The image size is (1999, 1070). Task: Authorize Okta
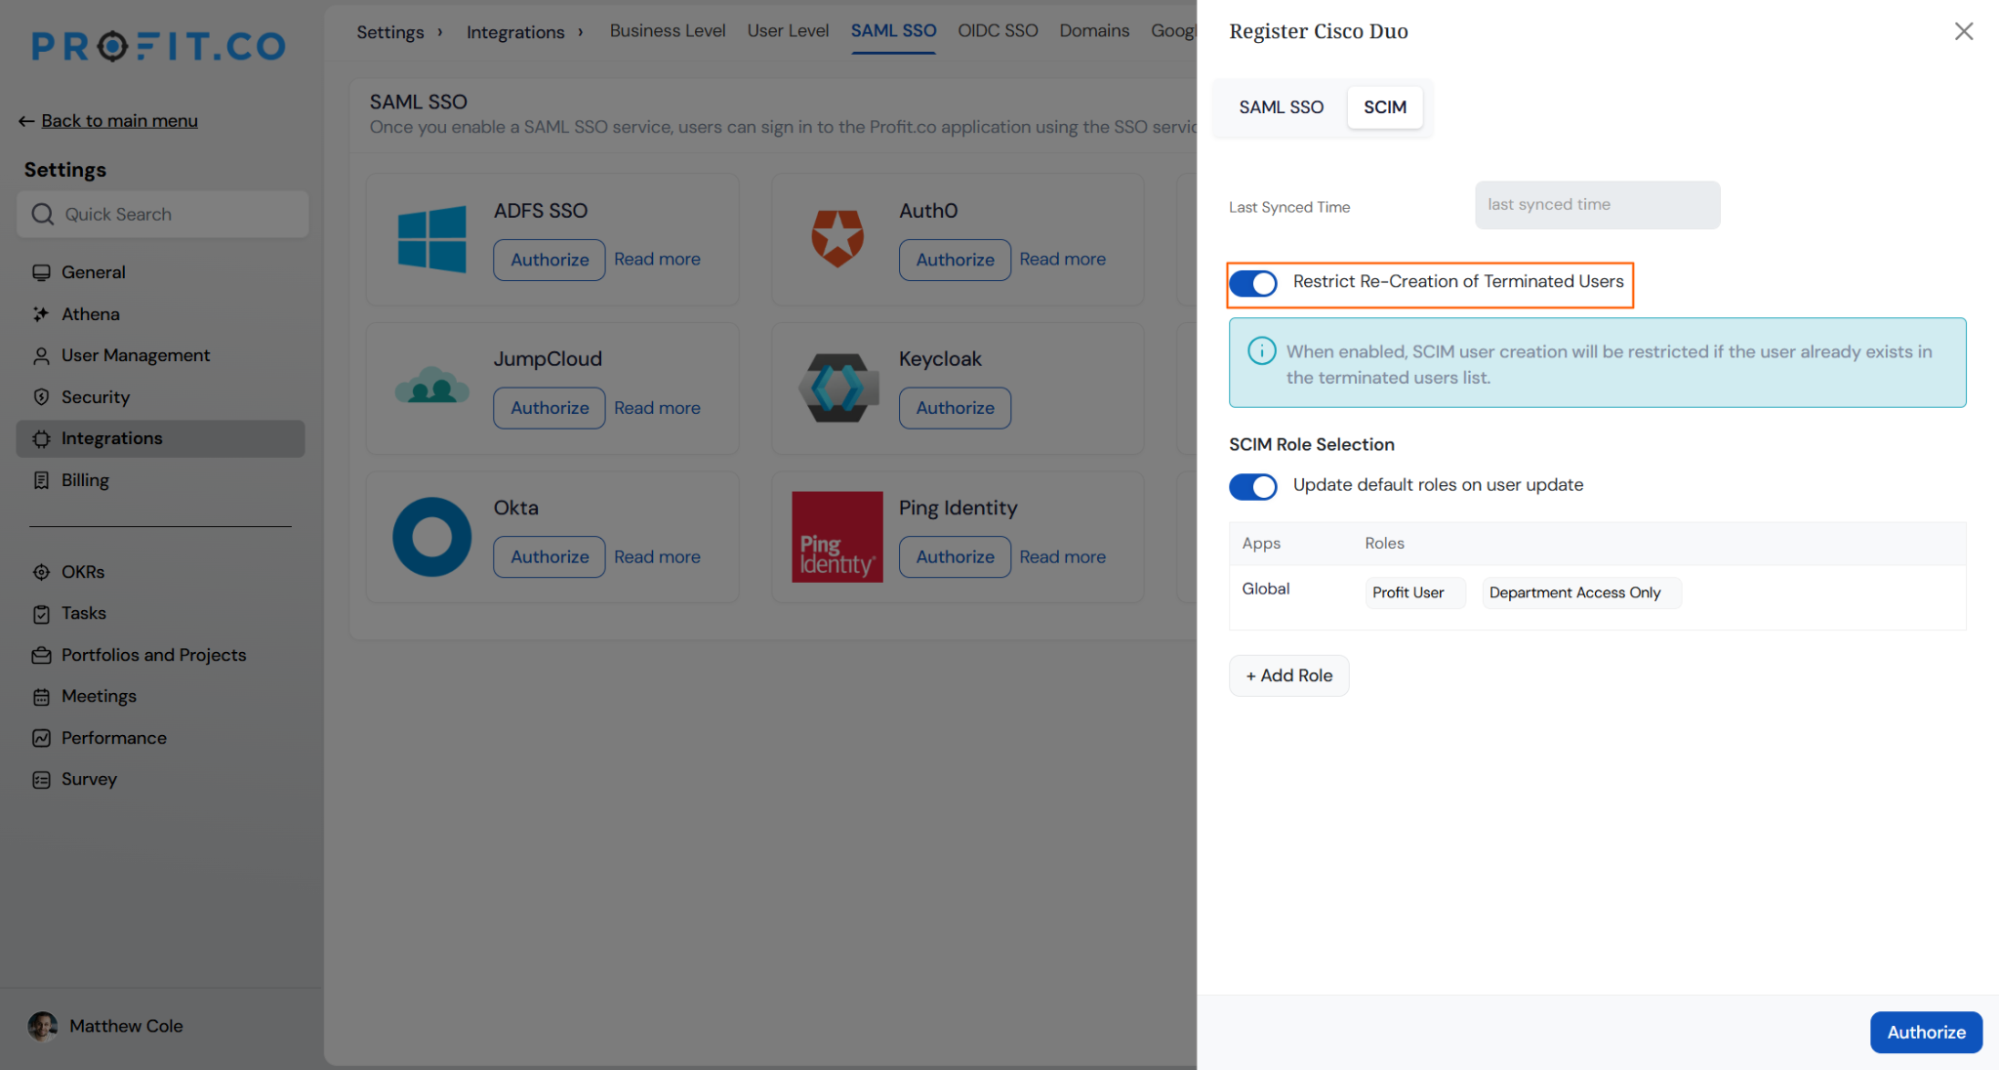tap(549, 557)
